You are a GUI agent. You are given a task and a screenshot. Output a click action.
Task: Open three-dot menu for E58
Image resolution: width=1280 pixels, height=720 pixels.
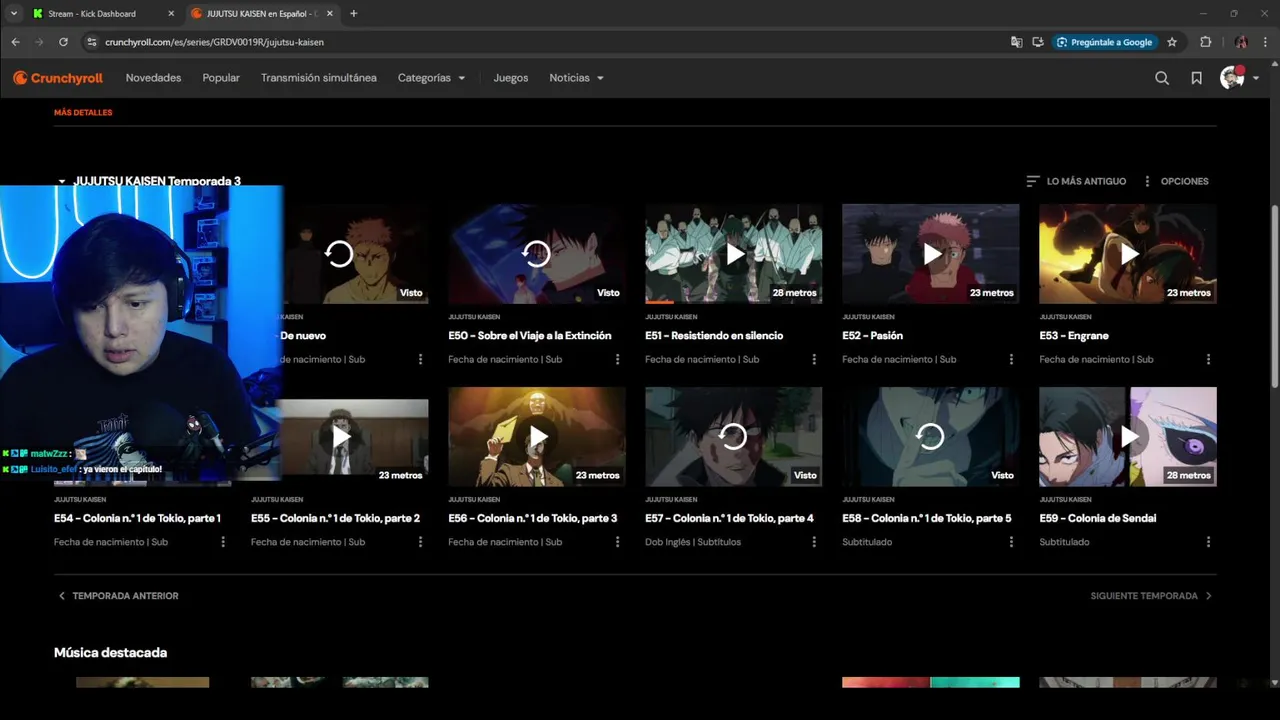(1011, 542)
